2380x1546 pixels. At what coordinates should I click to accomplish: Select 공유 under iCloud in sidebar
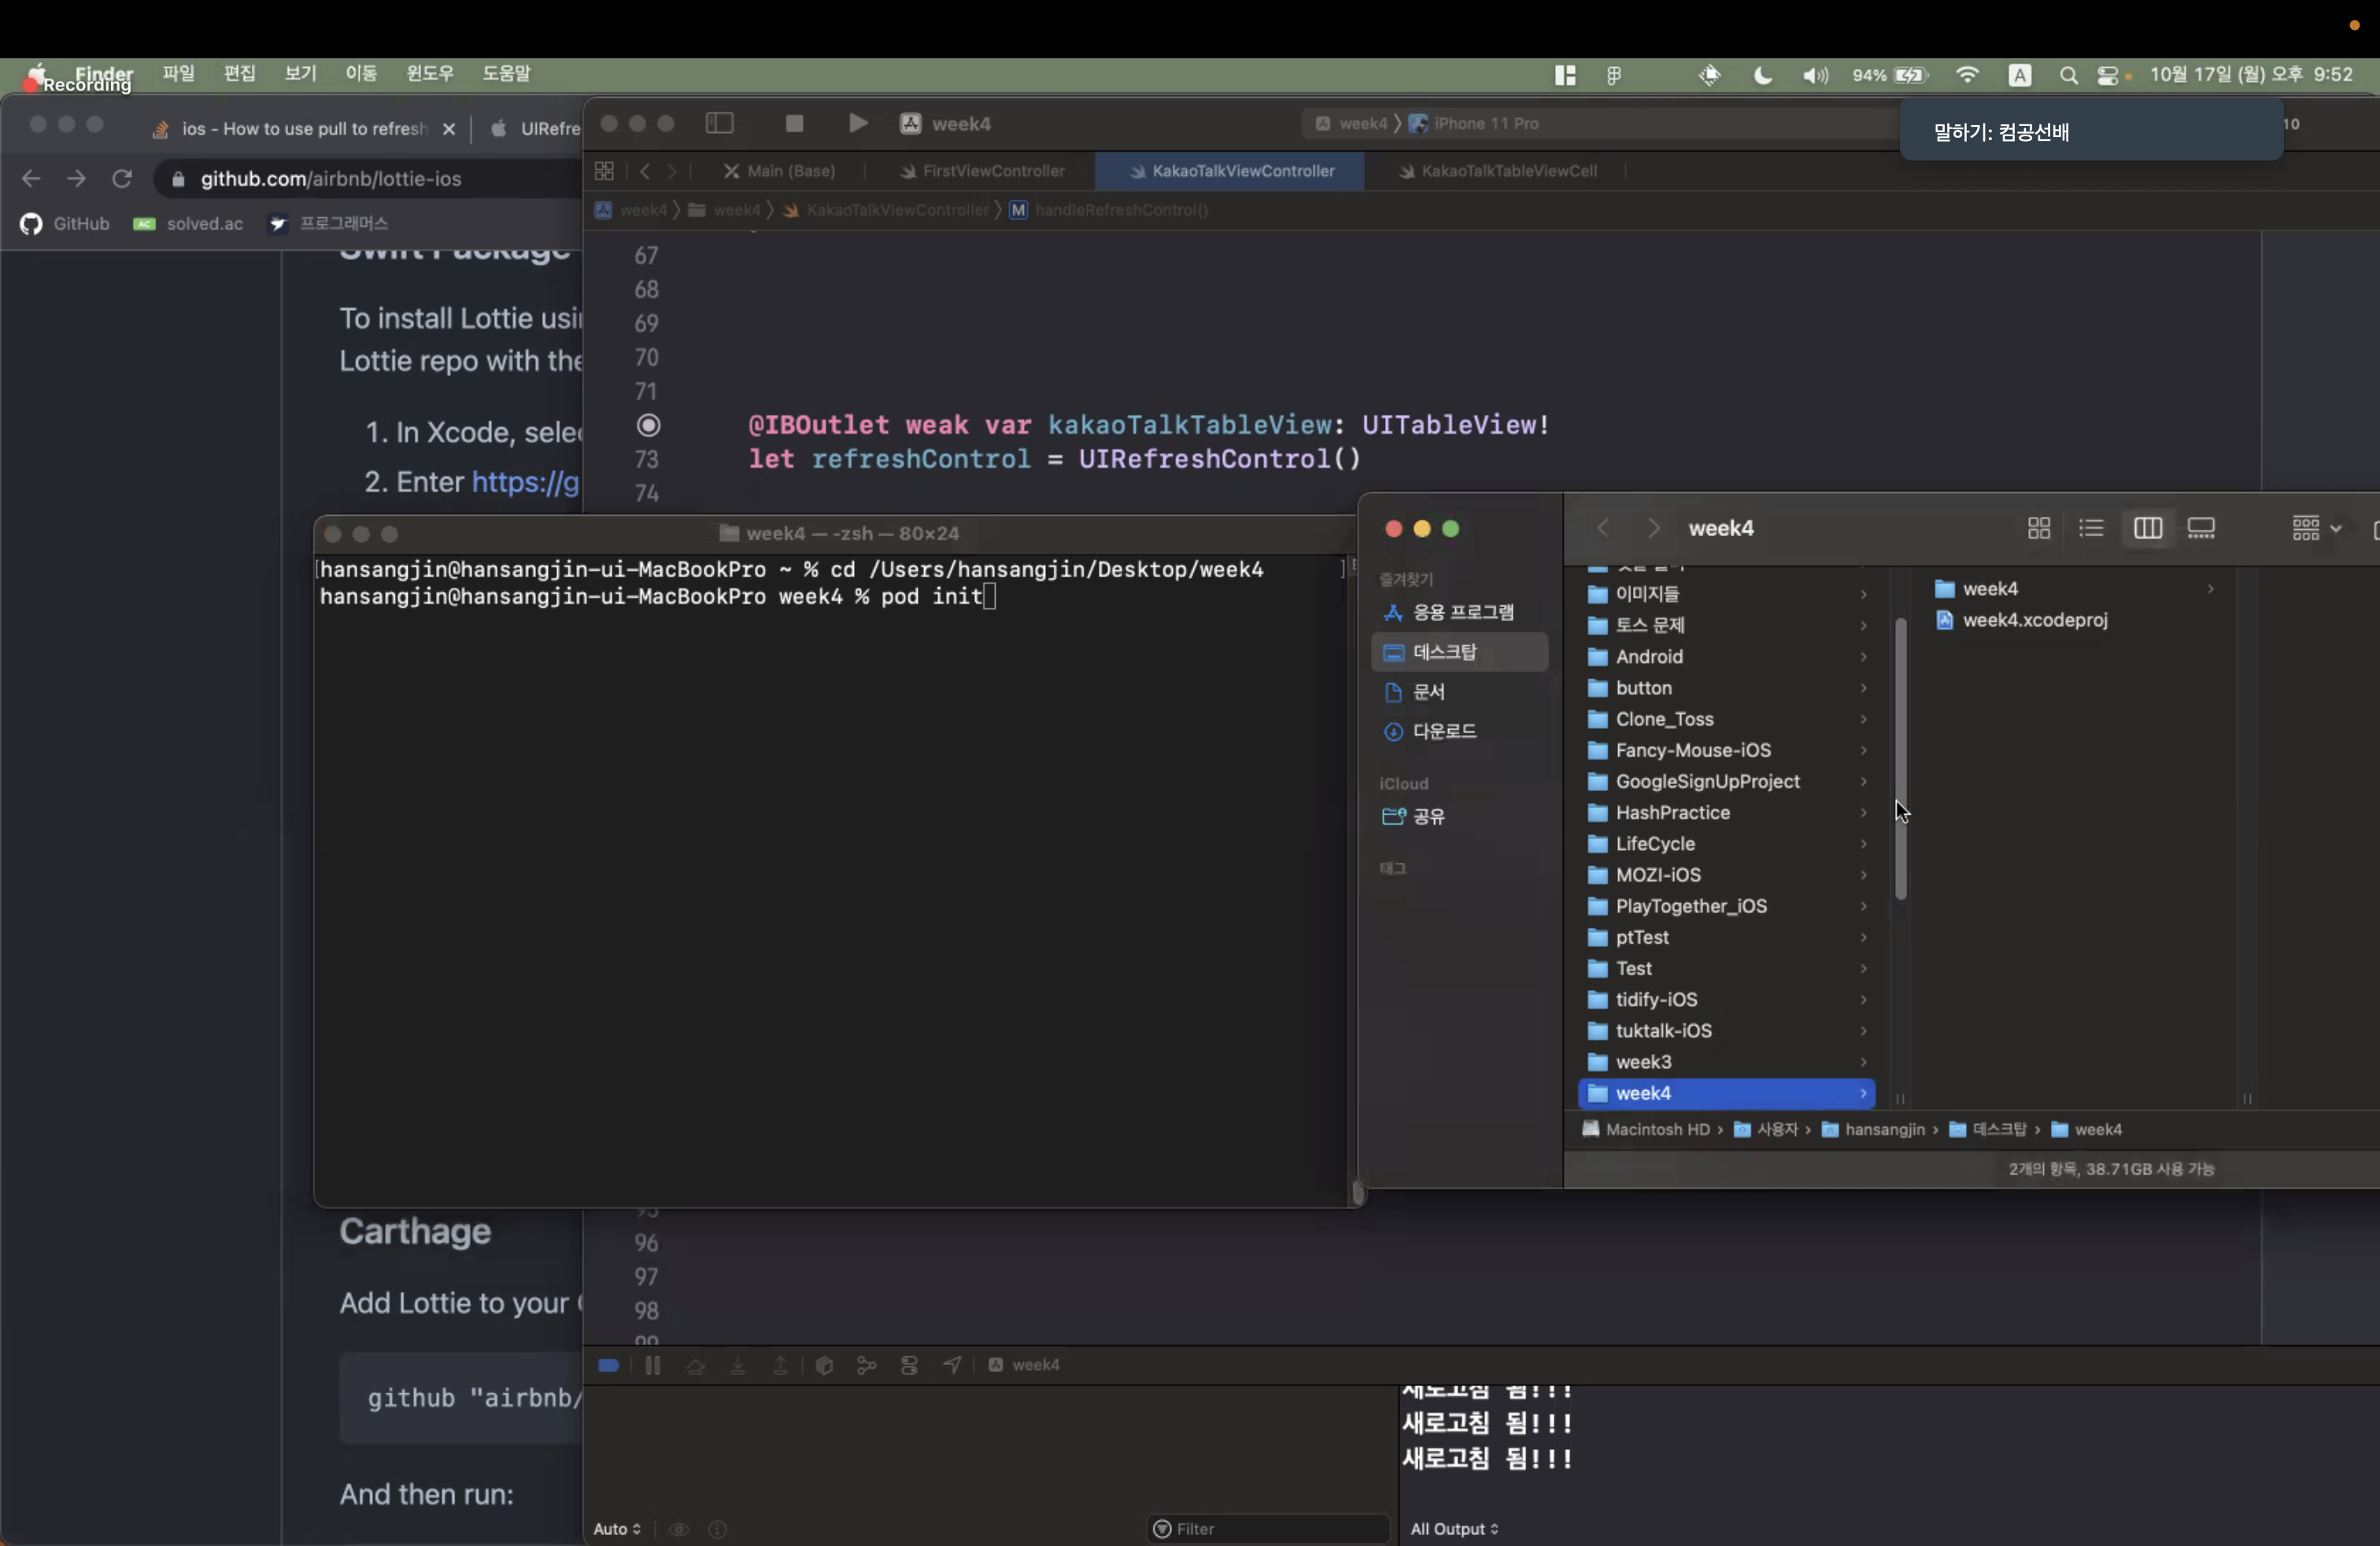[x=1460, y=816]
